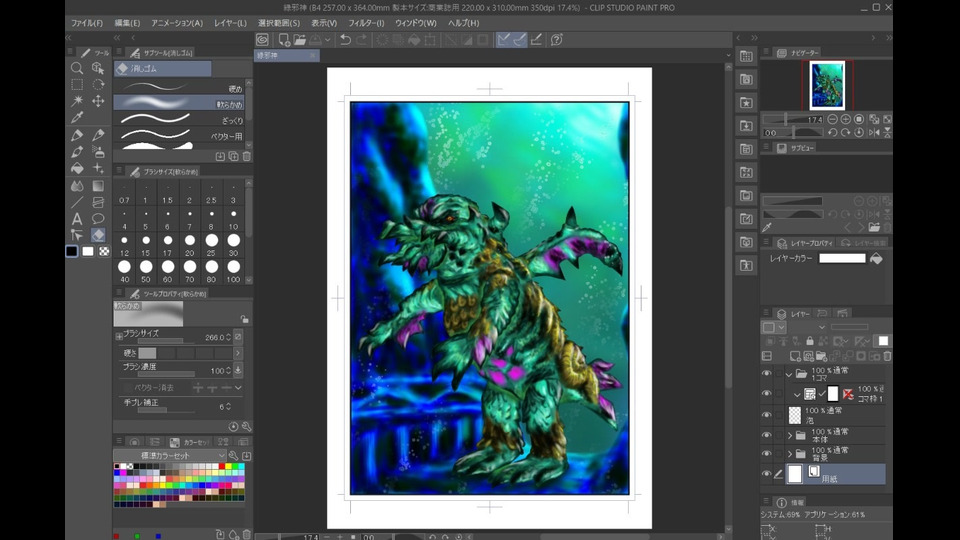Select the ベクター用 eraser sub tool

179,135
